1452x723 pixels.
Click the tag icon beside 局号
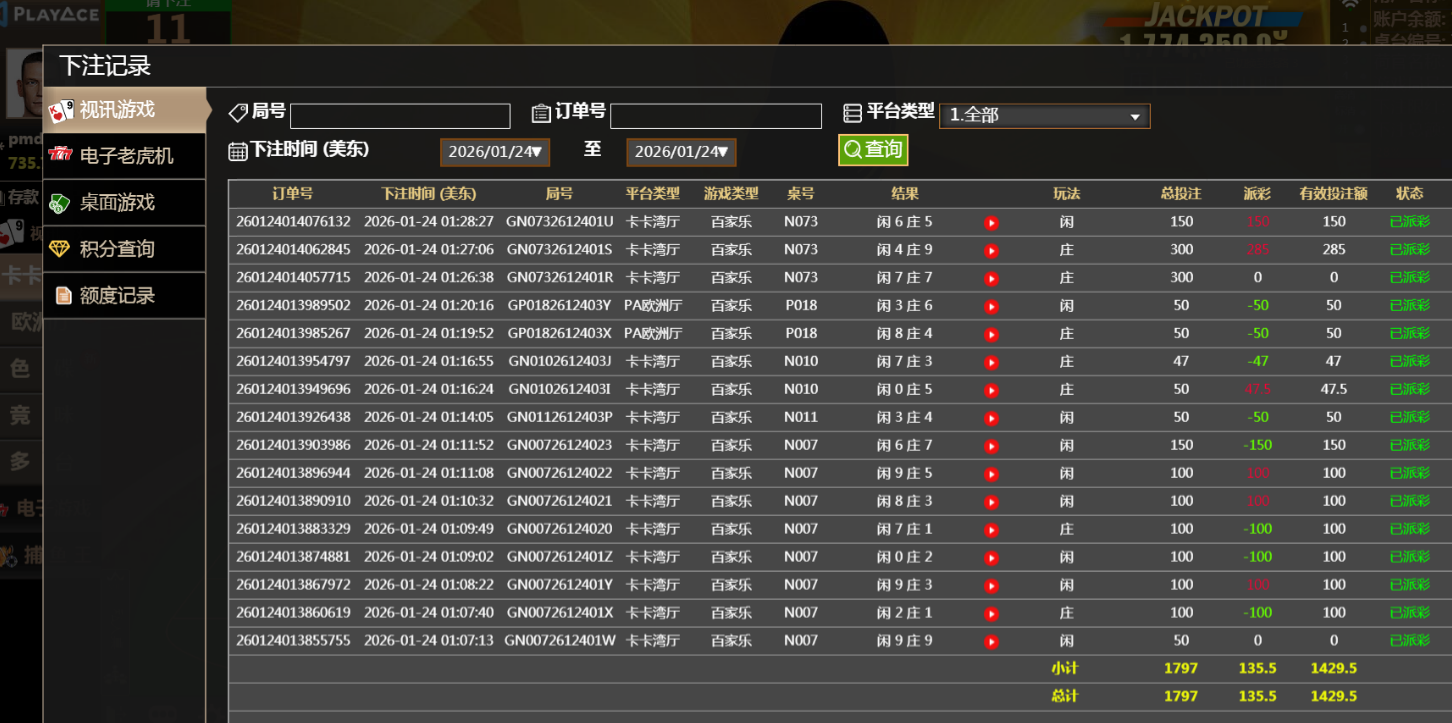[238, 113]
